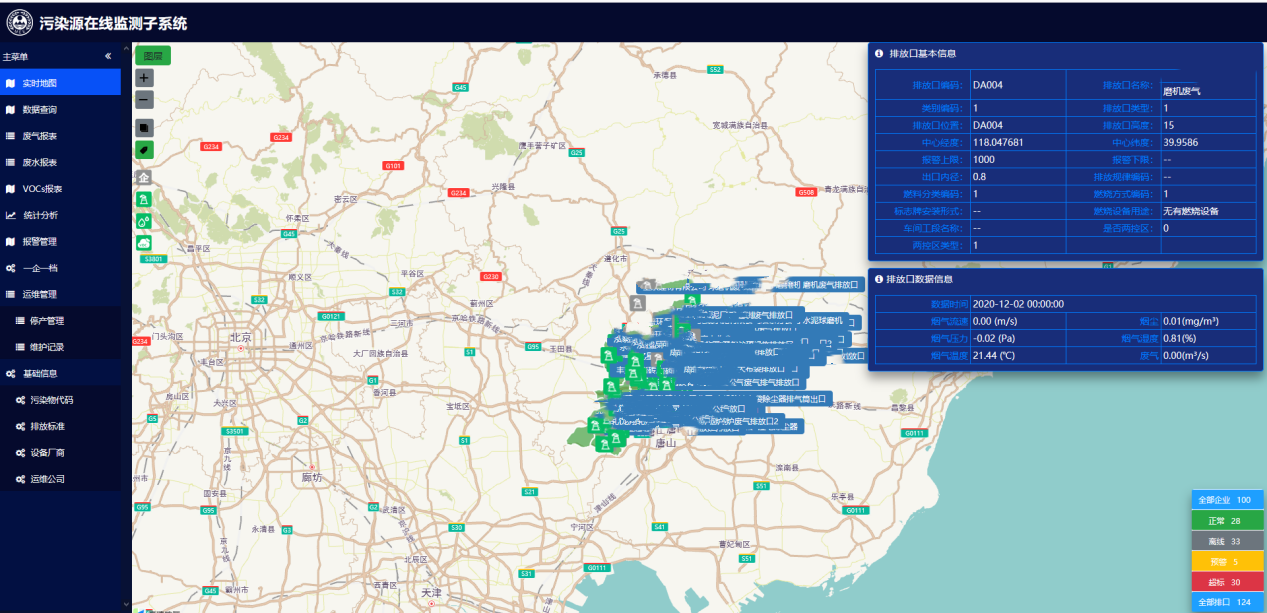Select the red 超标 30 legend swatch
The width and height of the screenshot is (1267, 613).
(x=1227, y=582)
